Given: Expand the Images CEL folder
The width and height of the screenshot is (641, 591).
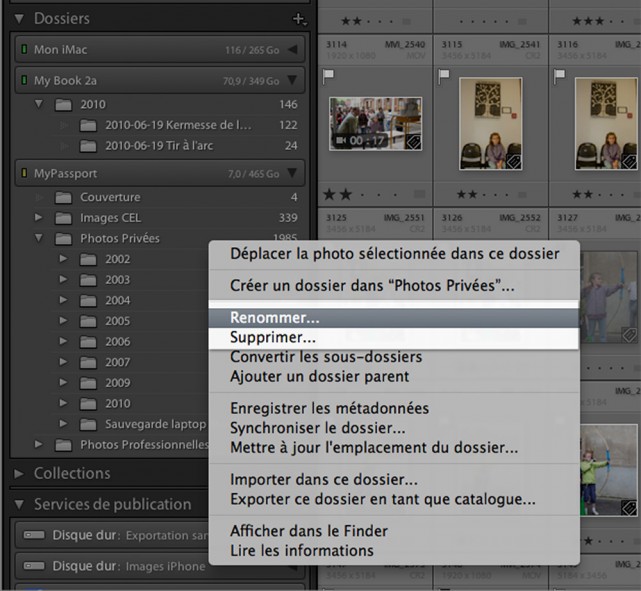Looking at the screenshot, I should point(39,217).
